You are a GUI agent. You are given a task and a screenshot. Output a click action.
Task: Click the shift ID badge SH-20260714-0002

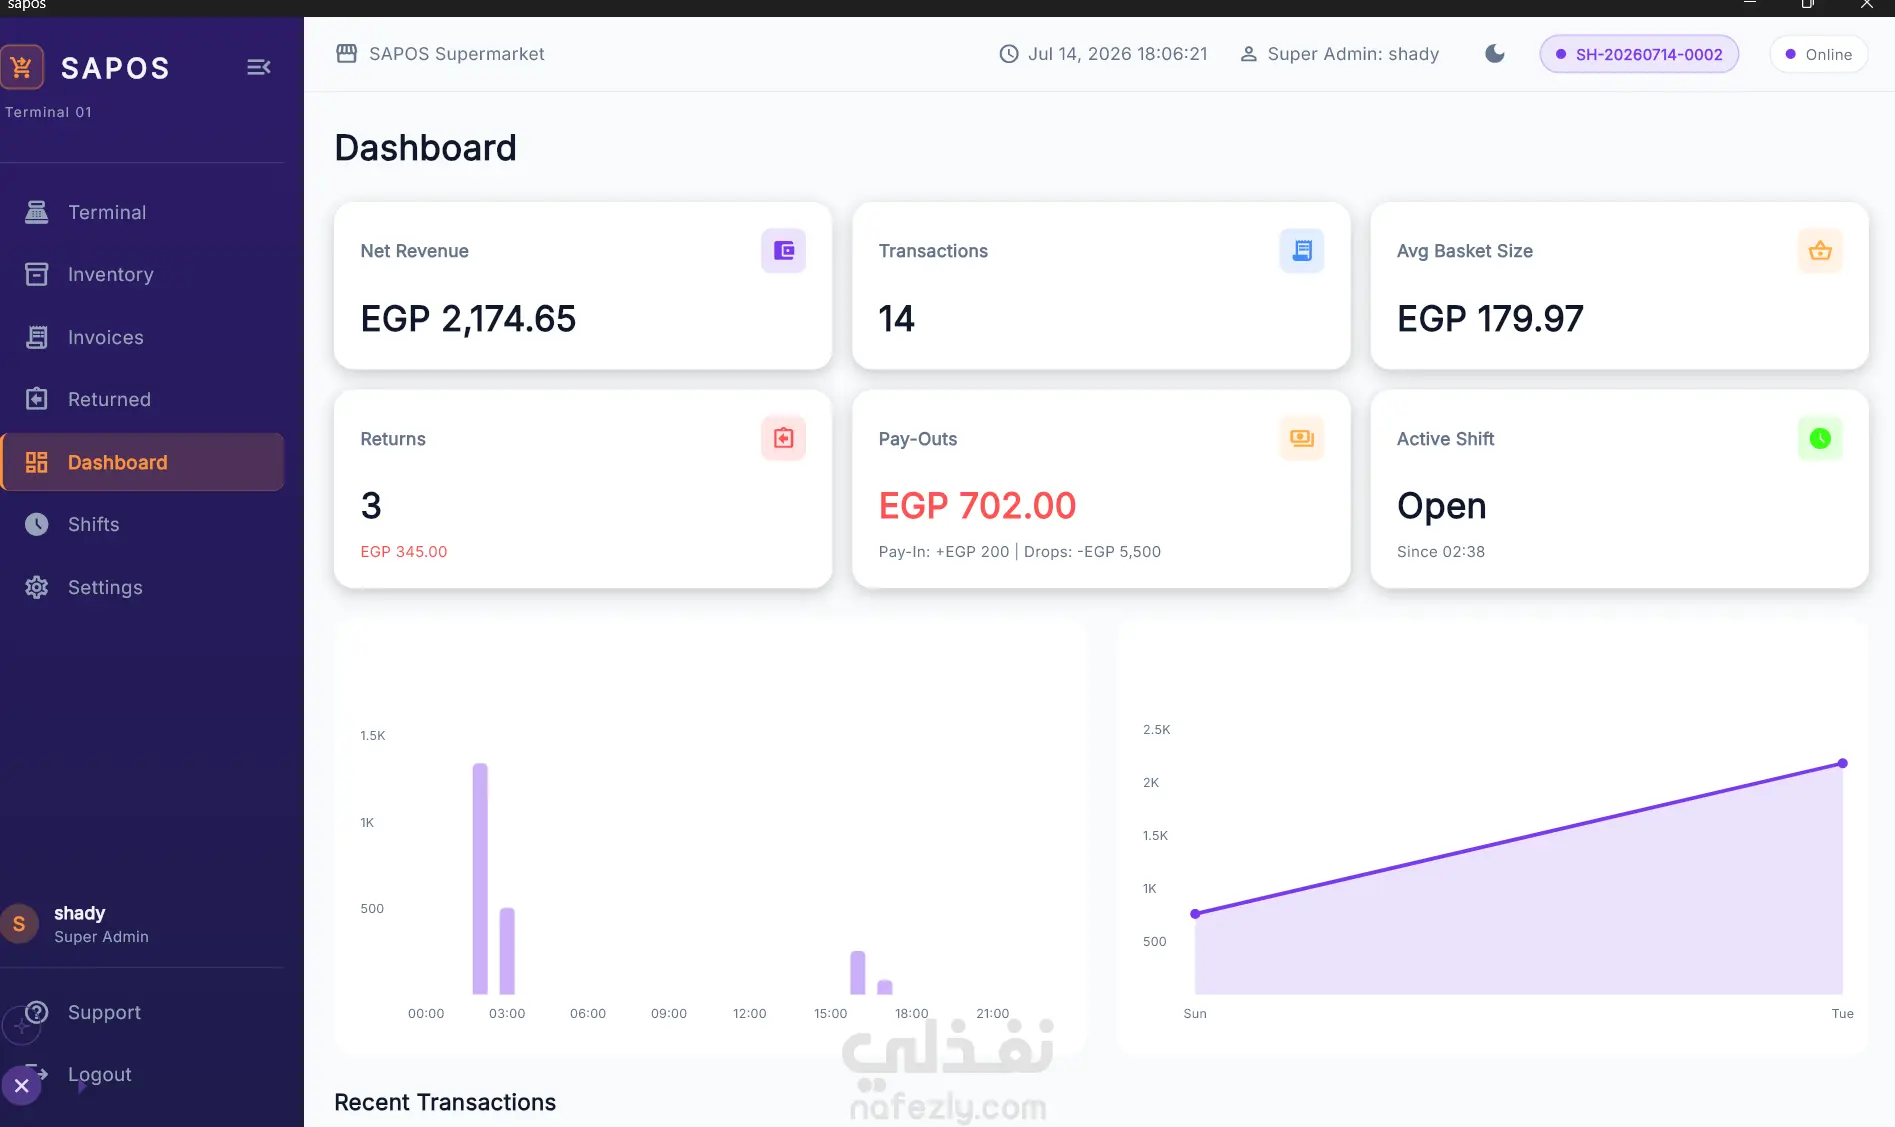1639,54
